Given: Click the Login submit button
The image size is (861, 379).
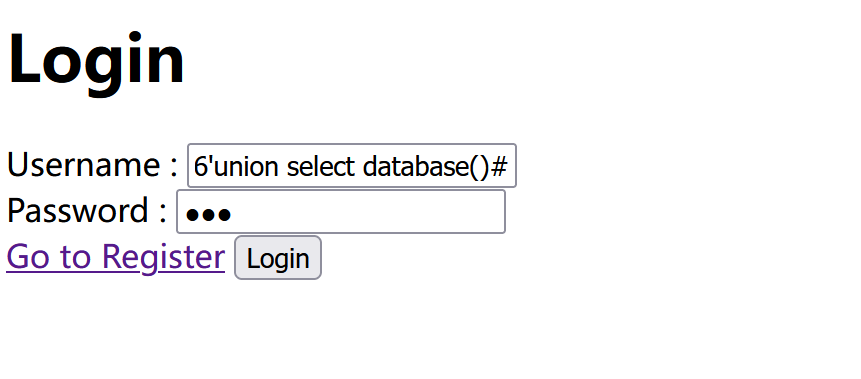Looking at the screenshot, I should coord(278,258).
